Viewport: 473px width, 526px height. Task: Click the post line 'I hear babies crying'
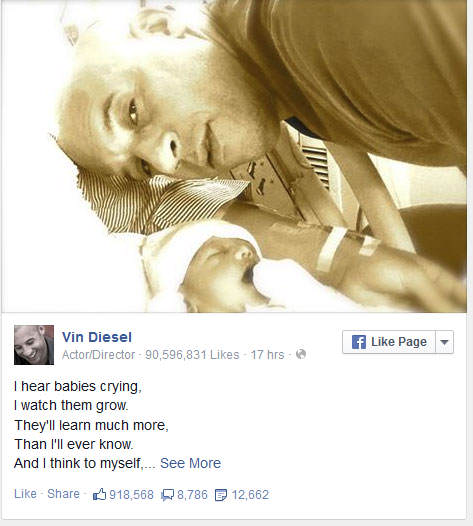78,386
